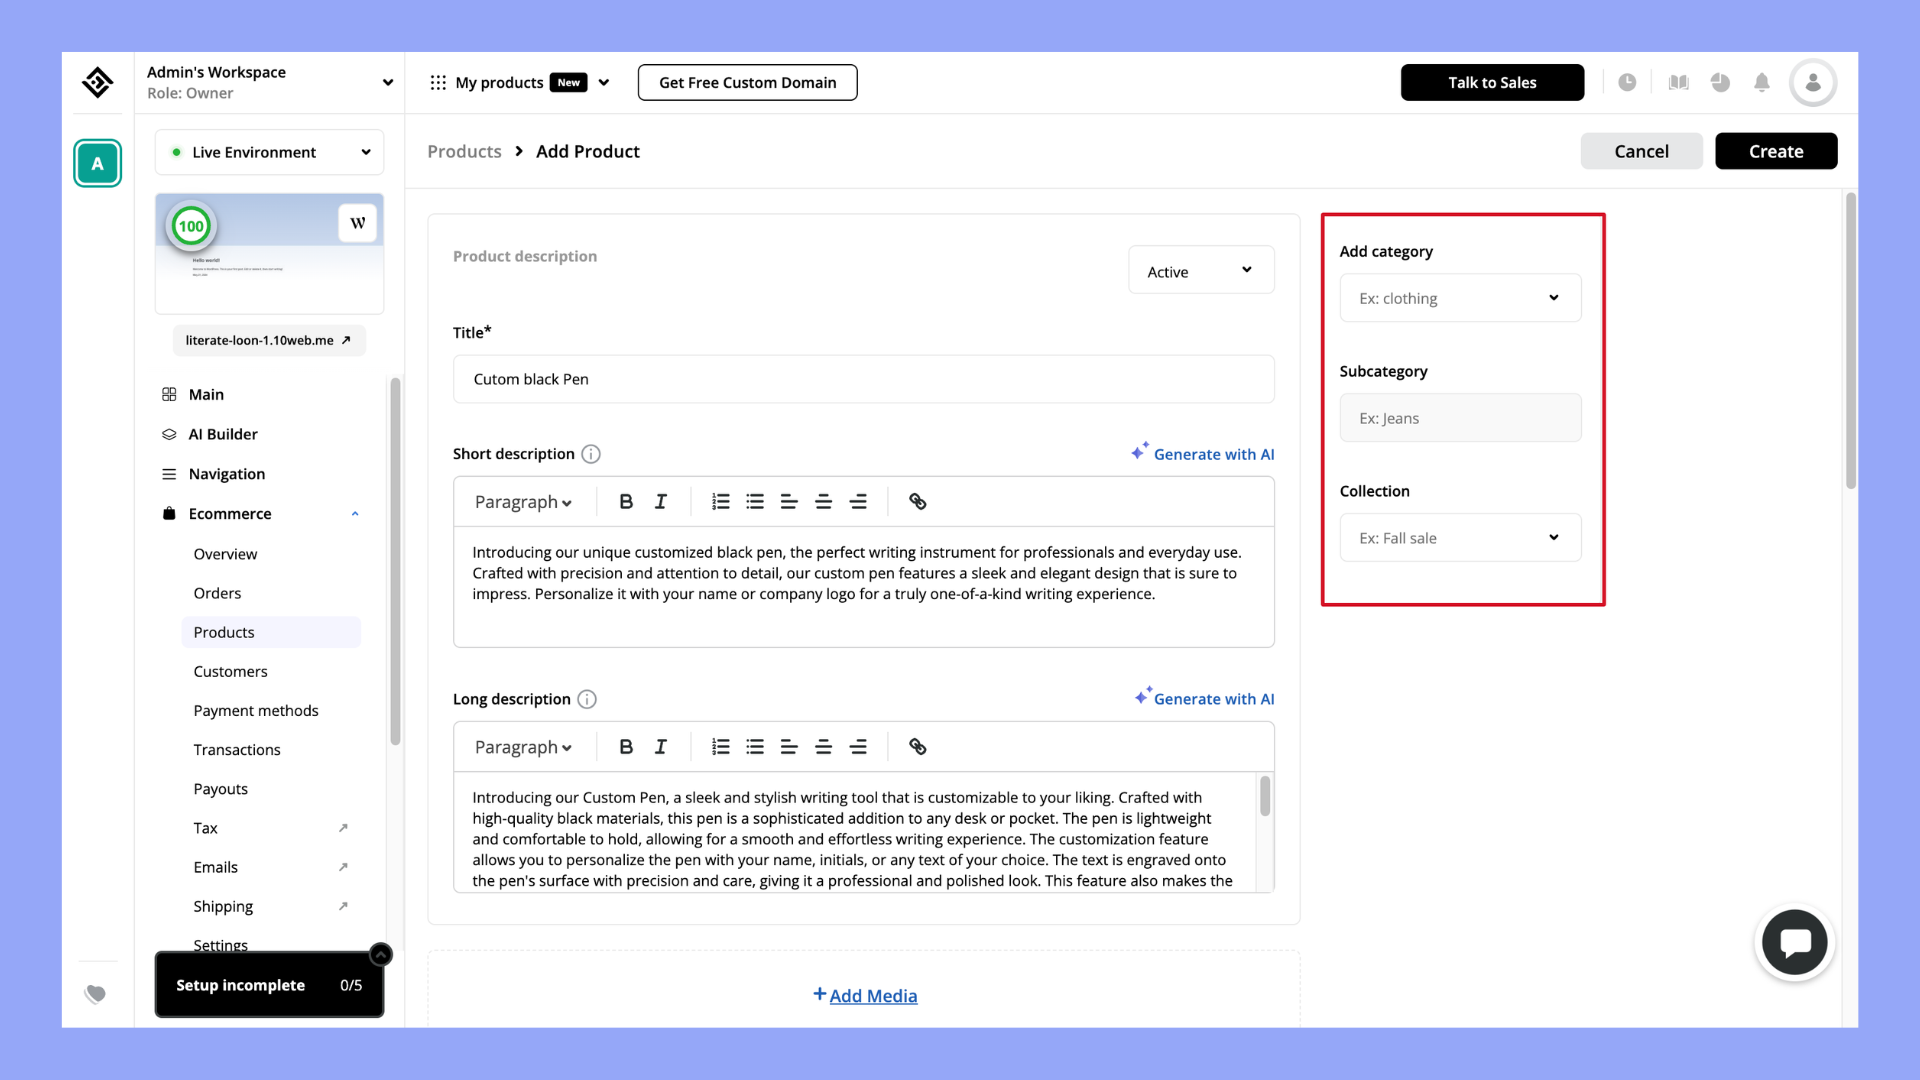Viewport: 1920px width, 1080px height.
Task: Insert link in Short description editor
Action: tap(917, 502)
